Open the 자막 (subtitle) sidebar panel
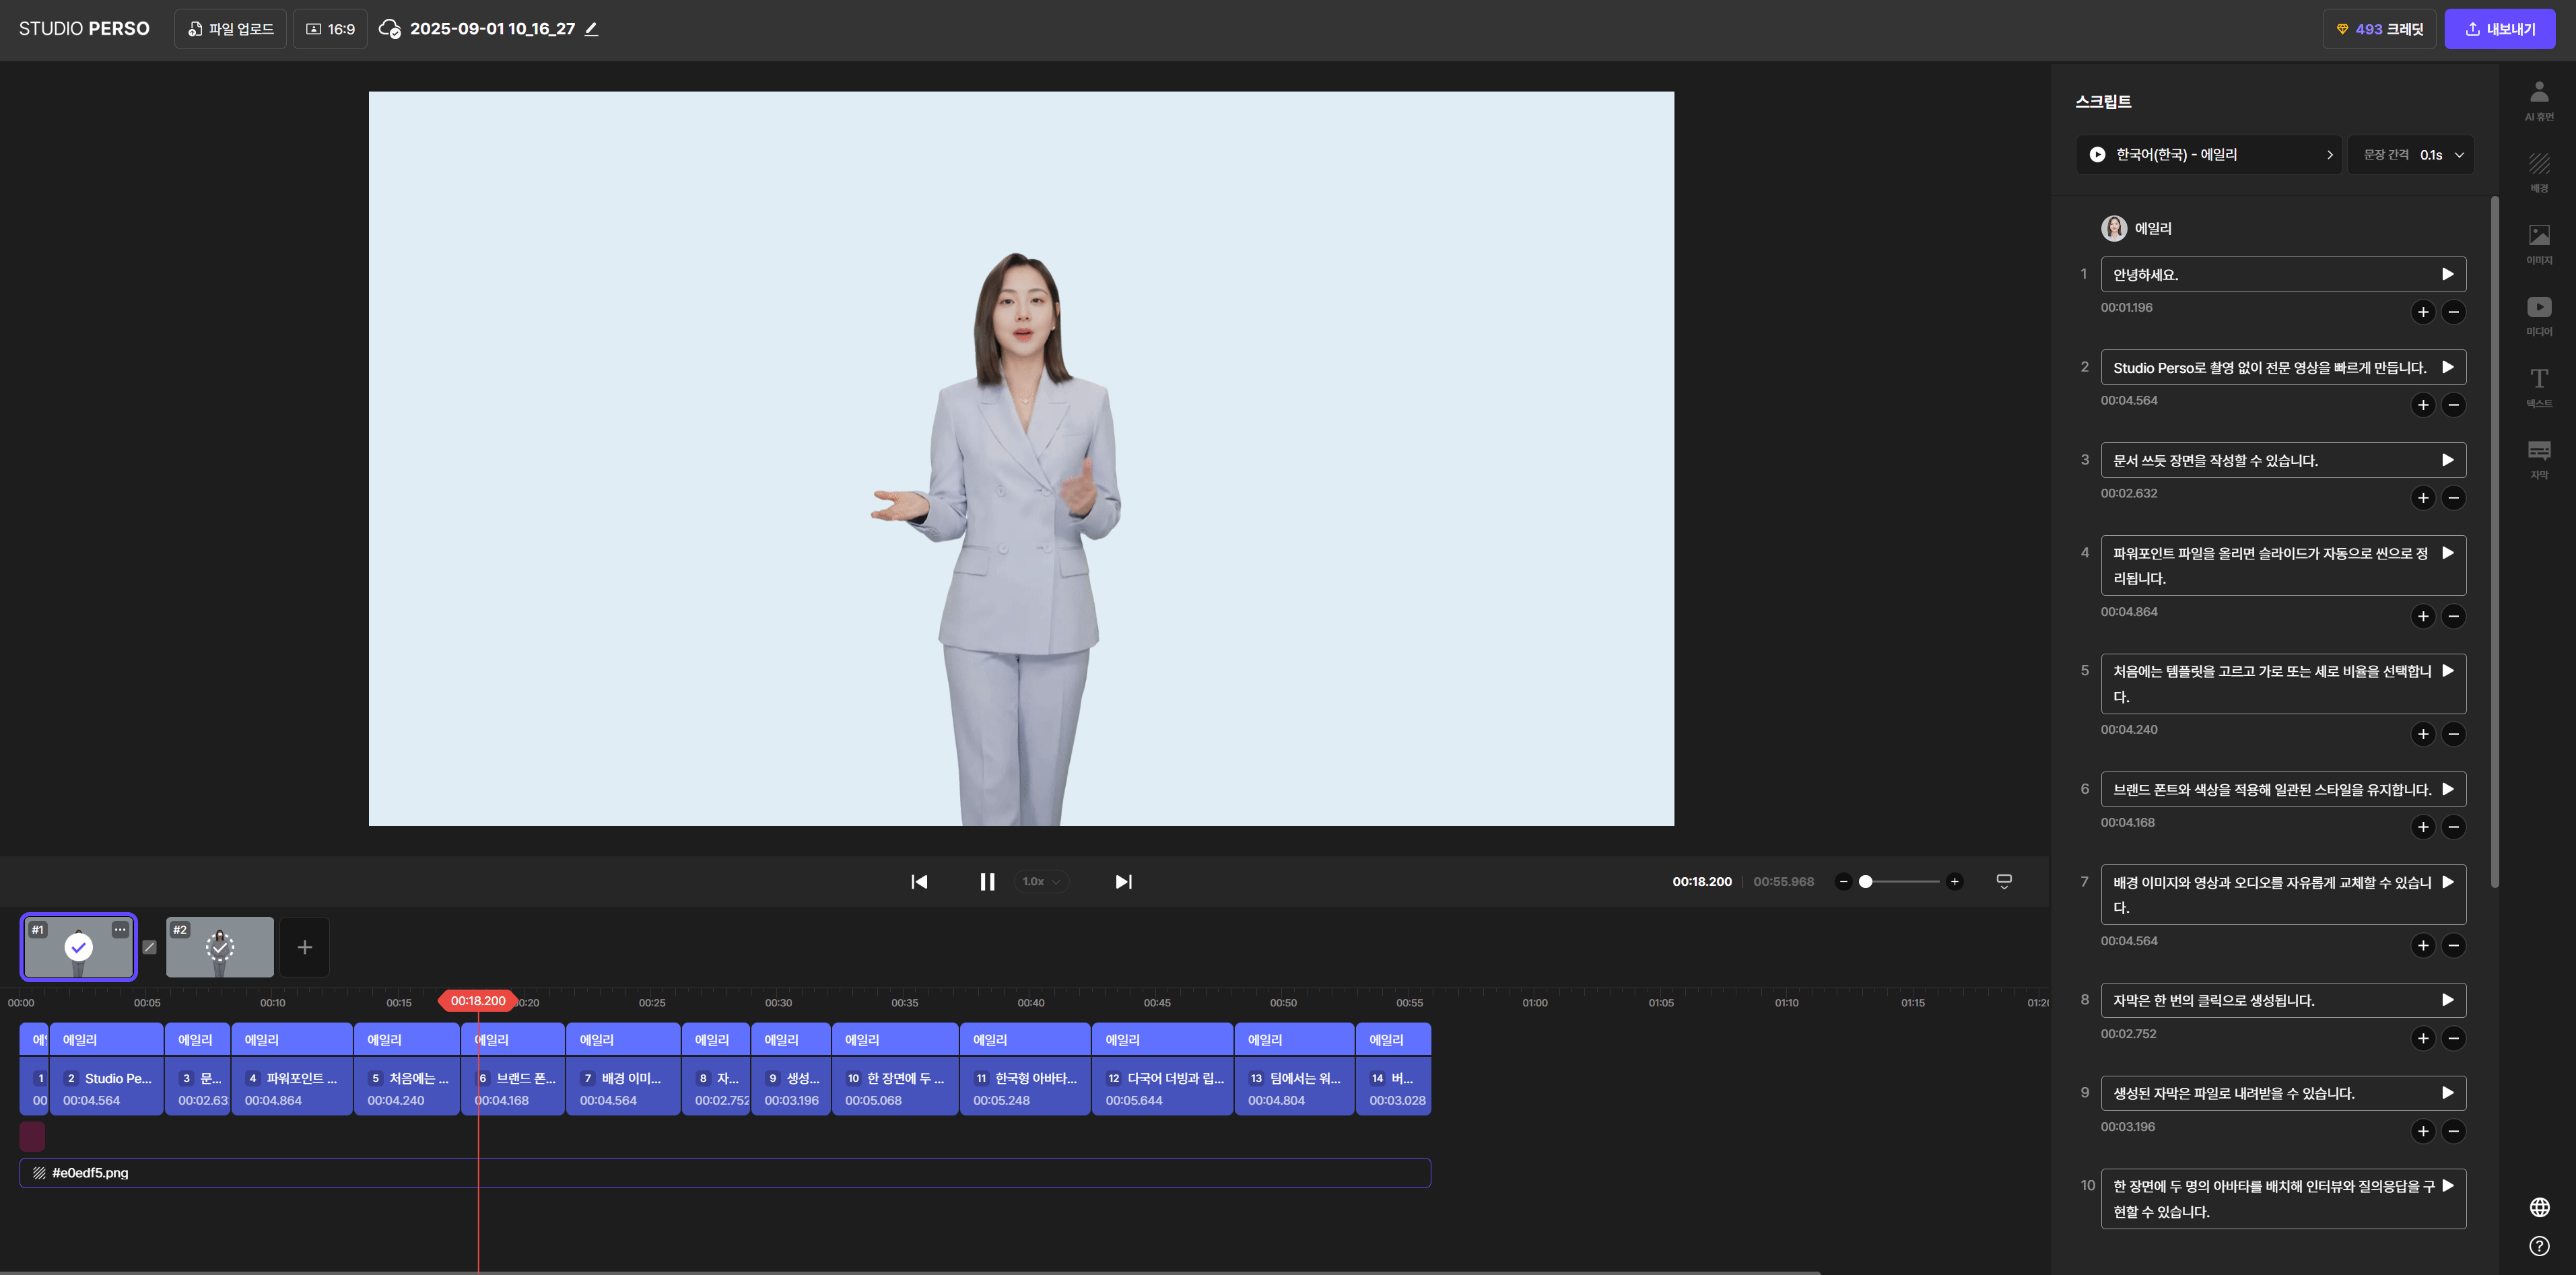 (x=2538, y=458)
